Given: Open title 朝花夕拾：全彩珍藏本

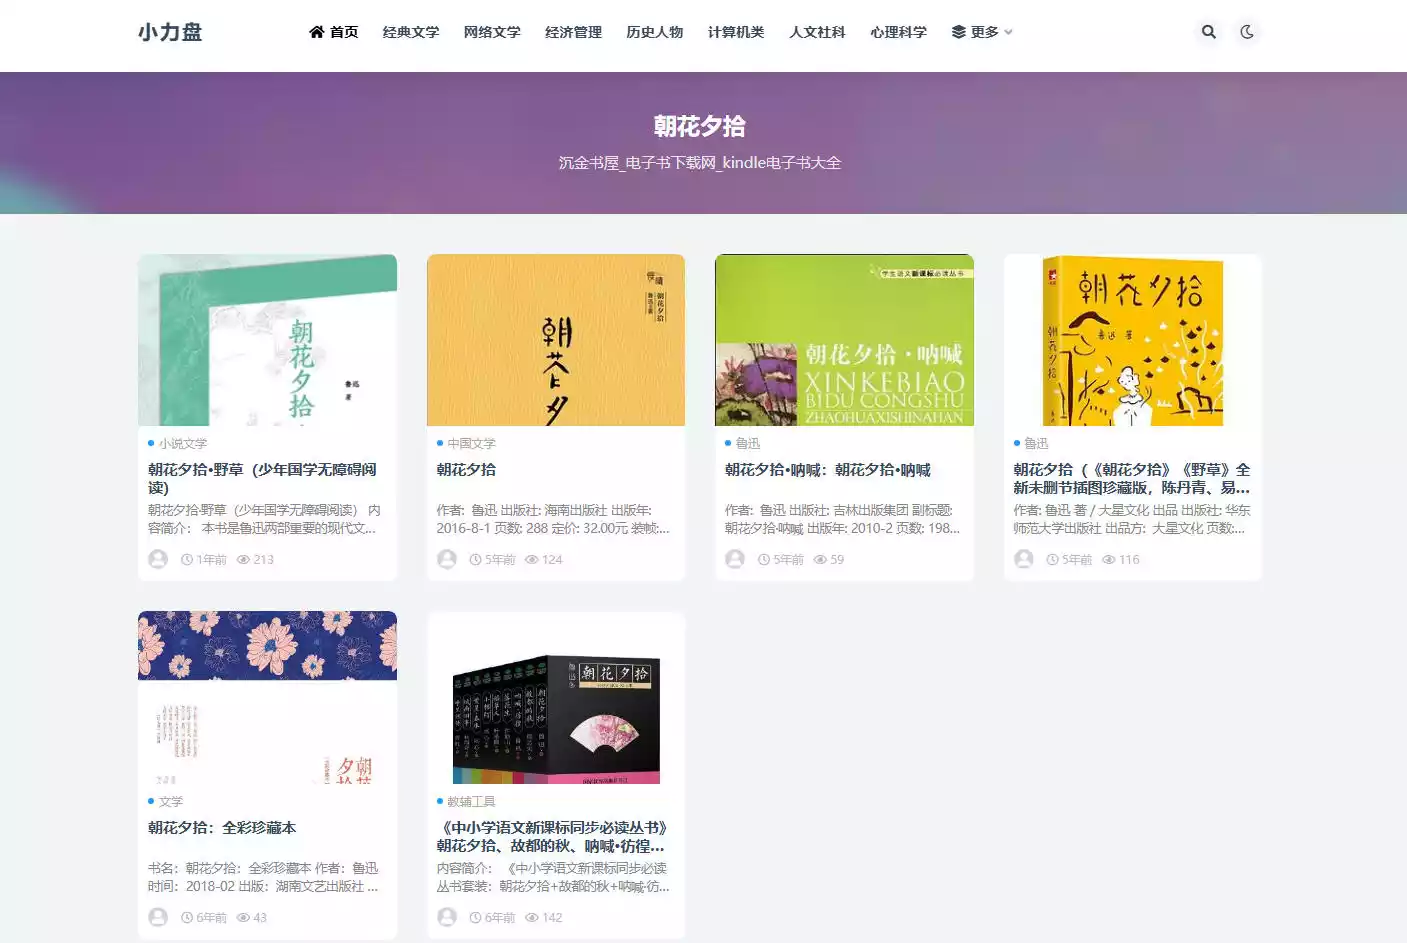Looking at the screenshot, I should tap(222, 827).
